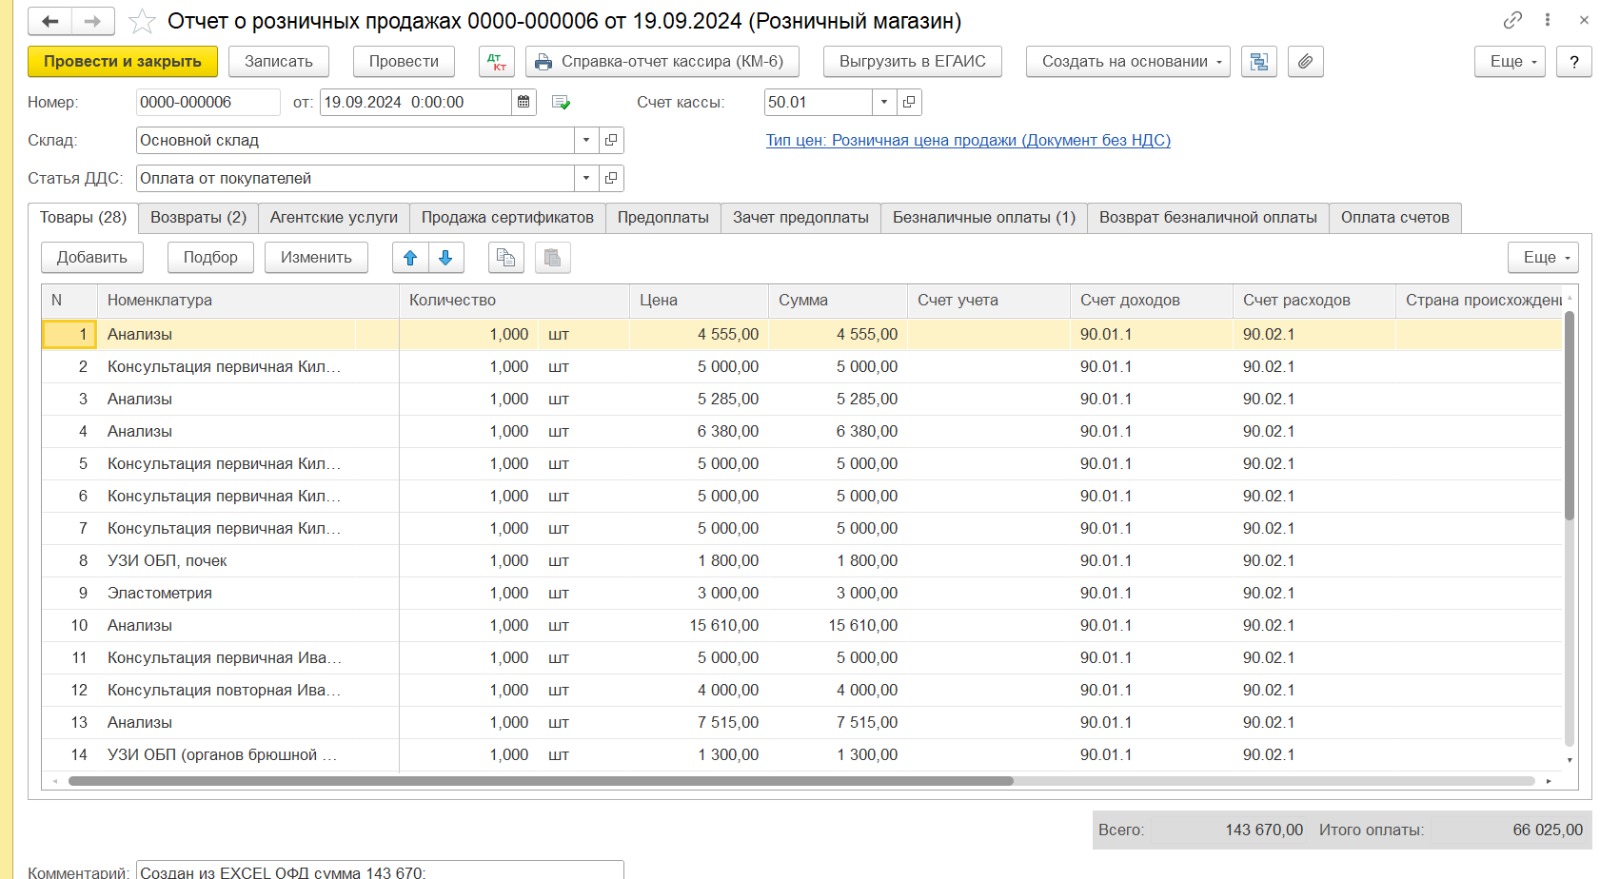Click the Добавить row button
Image resolution: width=1600 pixels, height=879 pixels.
pyautogui.click(x=92, y=258)
